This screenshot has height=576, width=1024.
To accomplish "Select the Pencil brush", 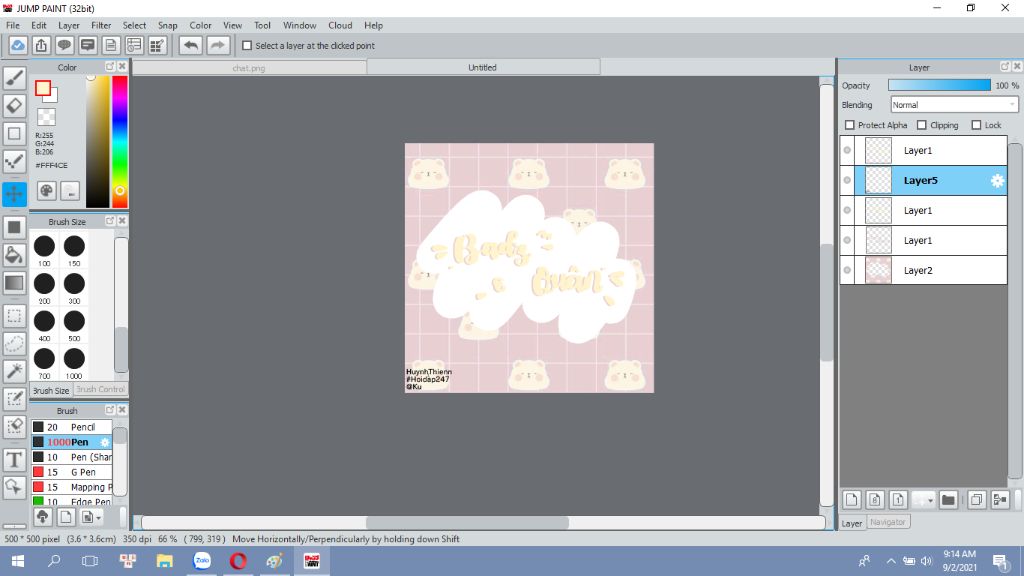I will [x=72, y=427].
